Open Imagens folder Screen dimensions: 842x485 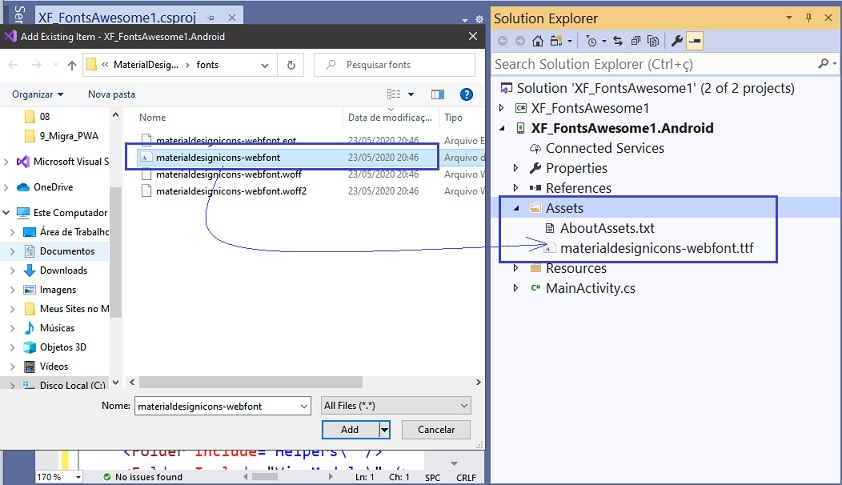pyautogui.click(x=58, y=290)
